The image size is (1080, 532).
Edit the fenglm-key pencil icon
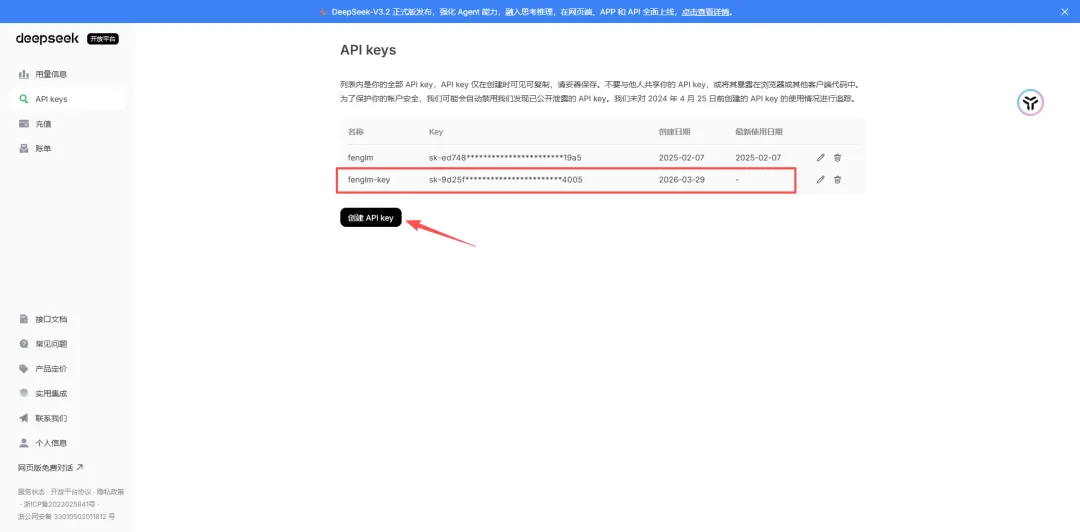820,180
